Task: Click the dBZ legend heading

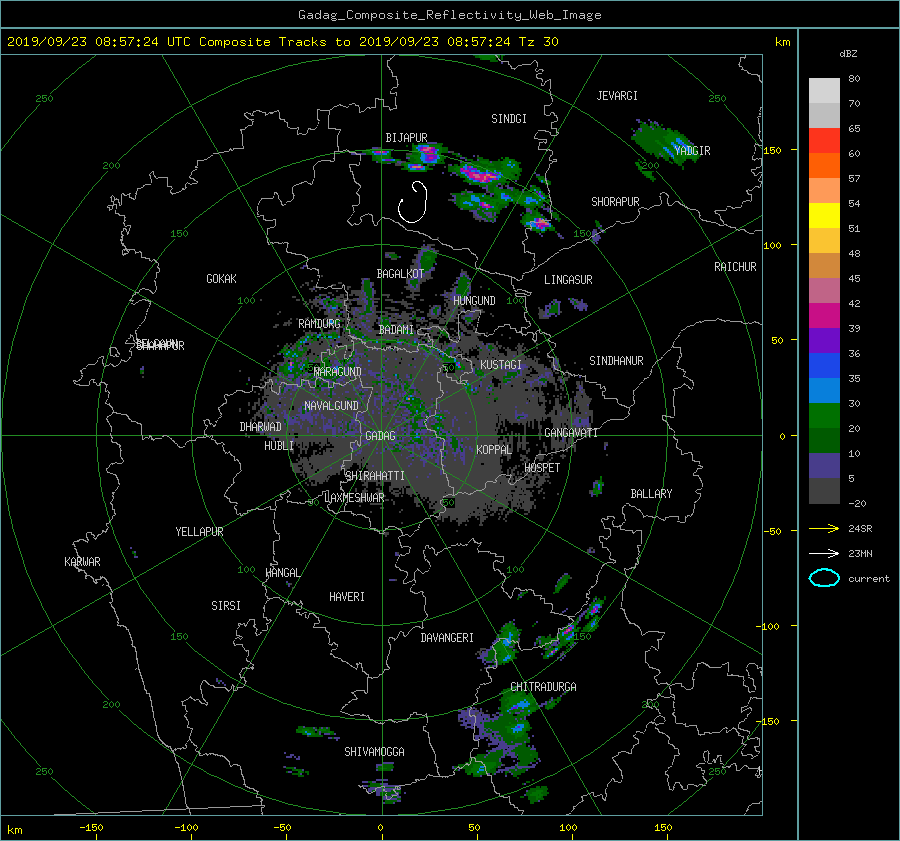Action: coord(848,53)
